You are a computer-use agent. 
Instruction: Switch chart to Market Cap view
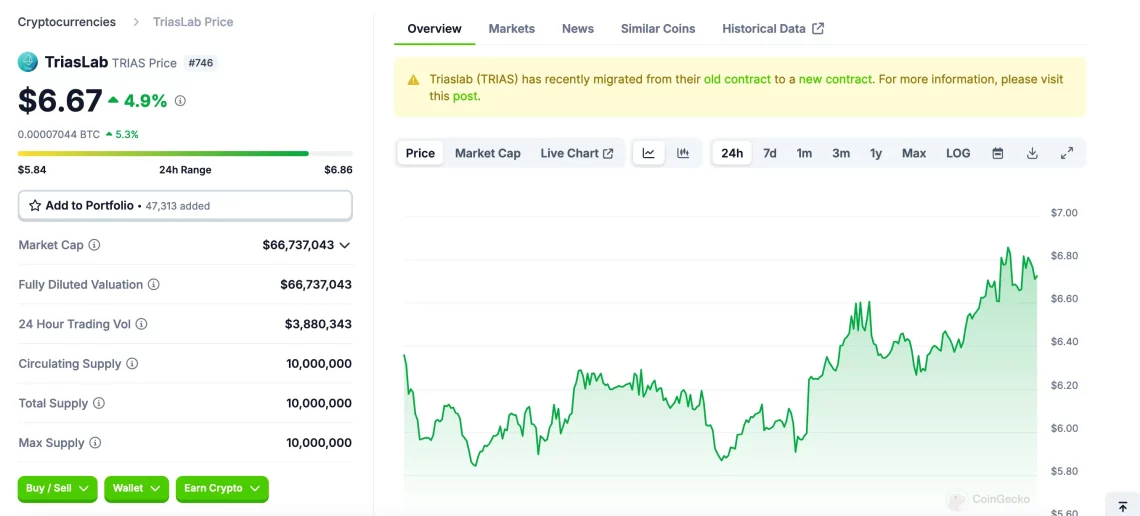pyautogui.click(x=488, y=153)
